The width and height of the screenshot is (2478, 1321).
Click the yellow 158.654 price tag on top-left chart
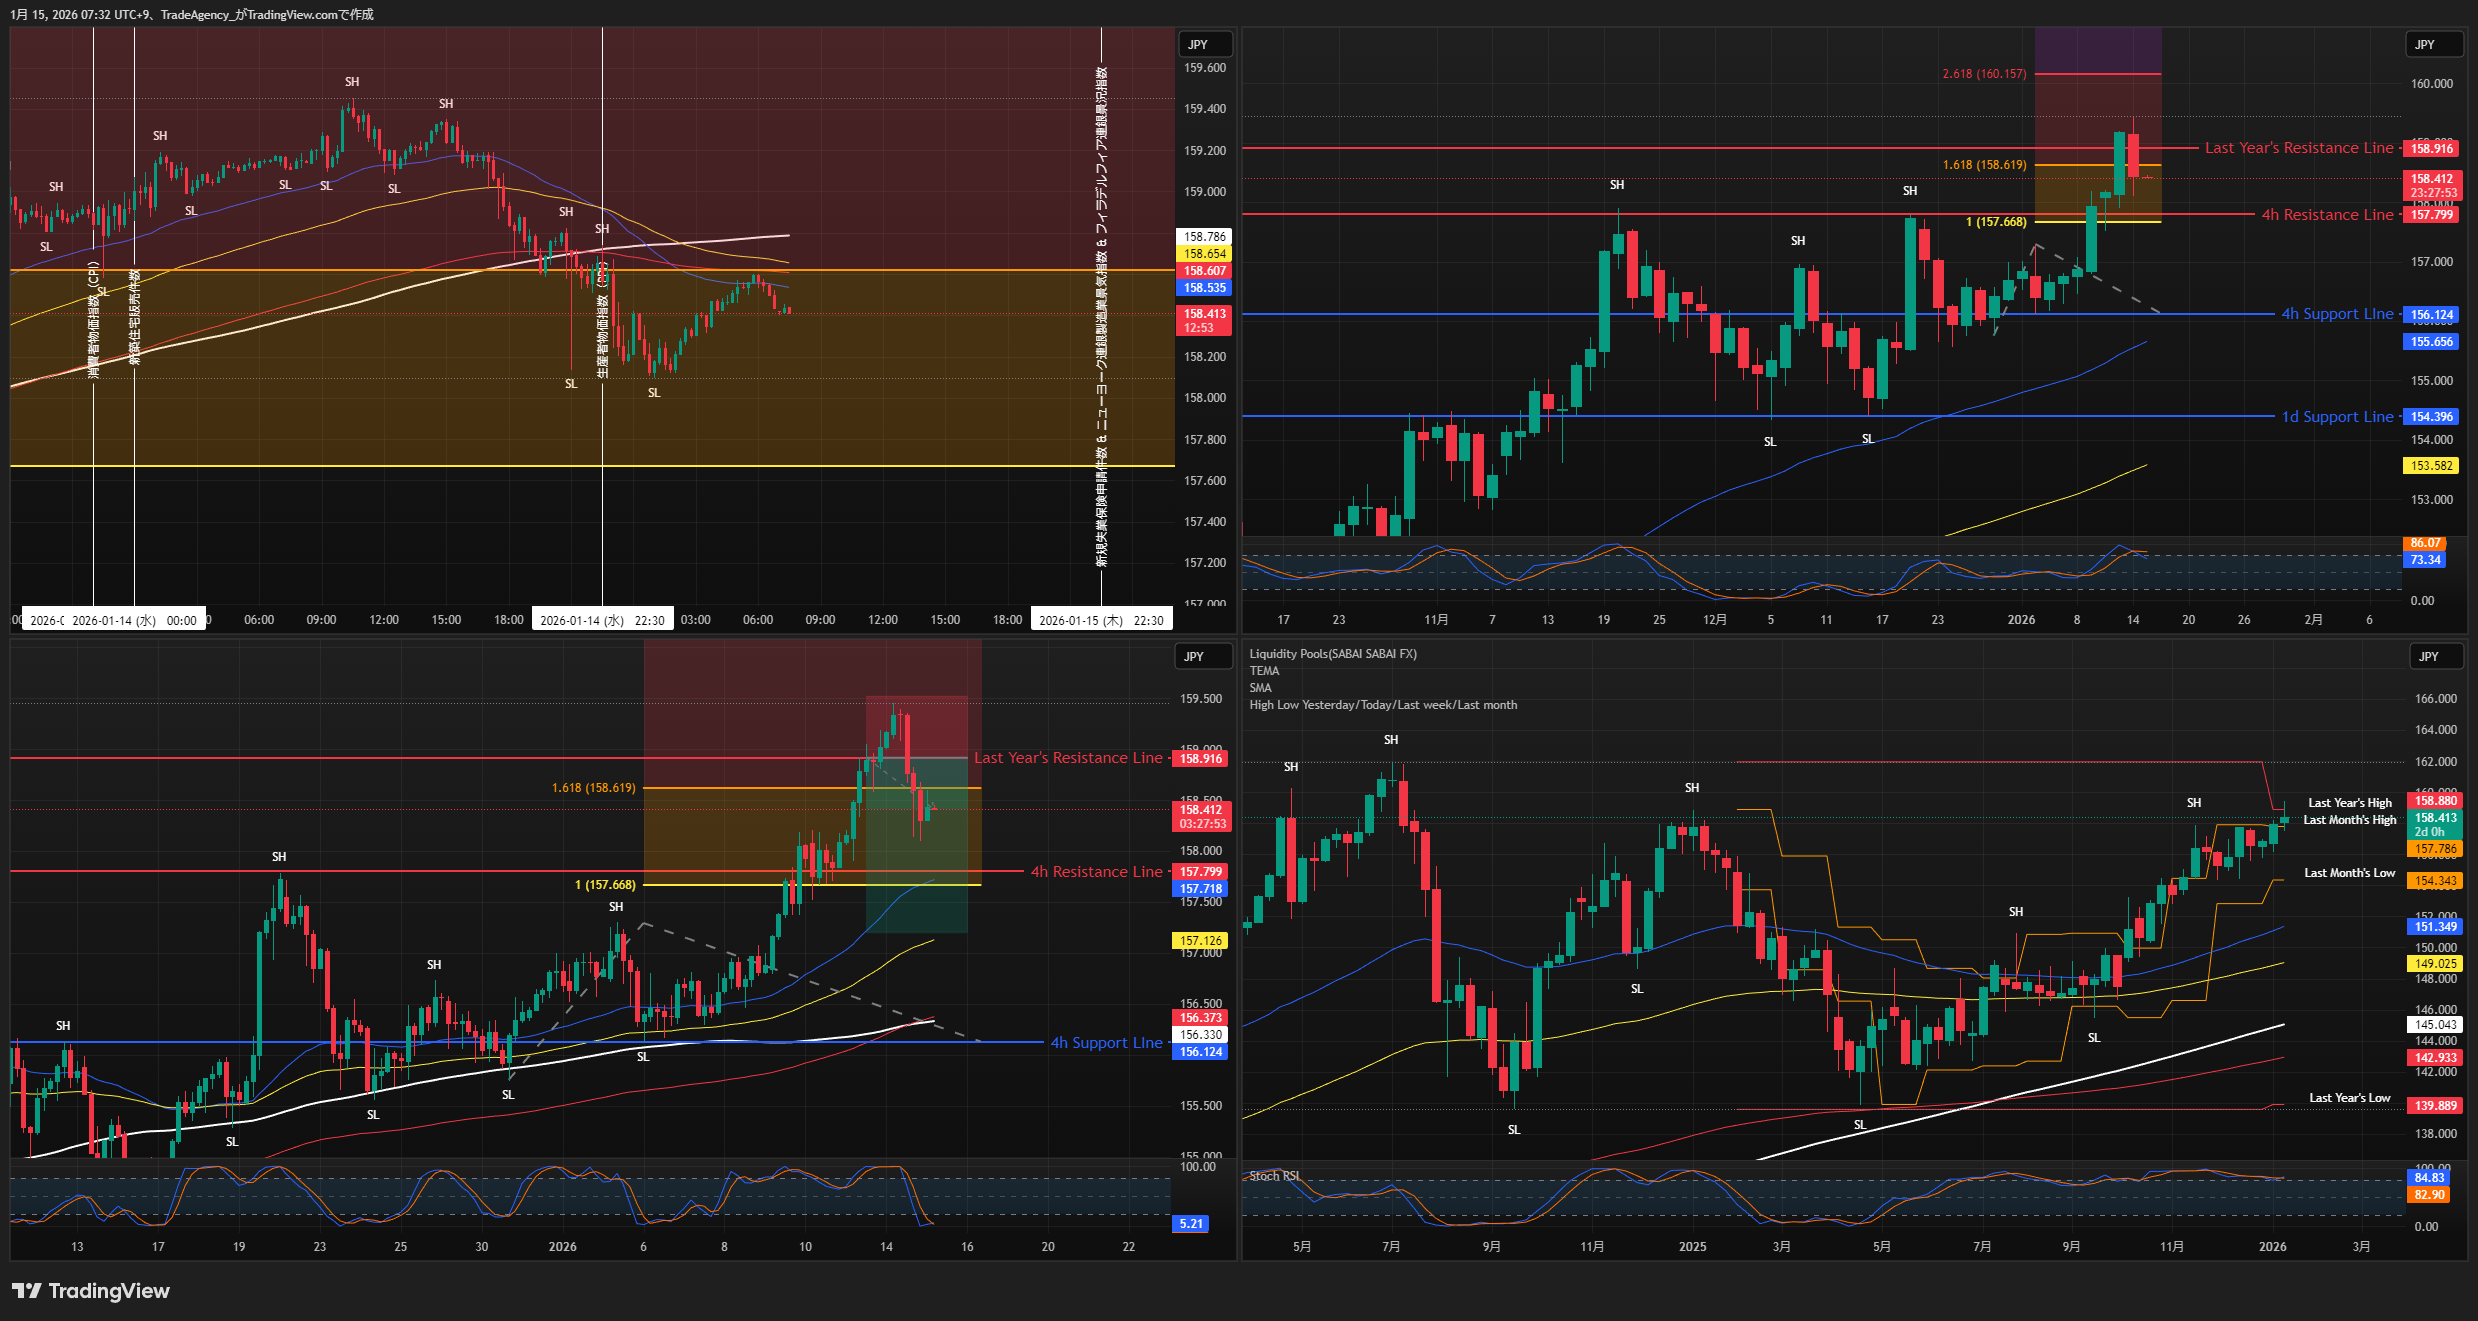[x=1204, y=254]
